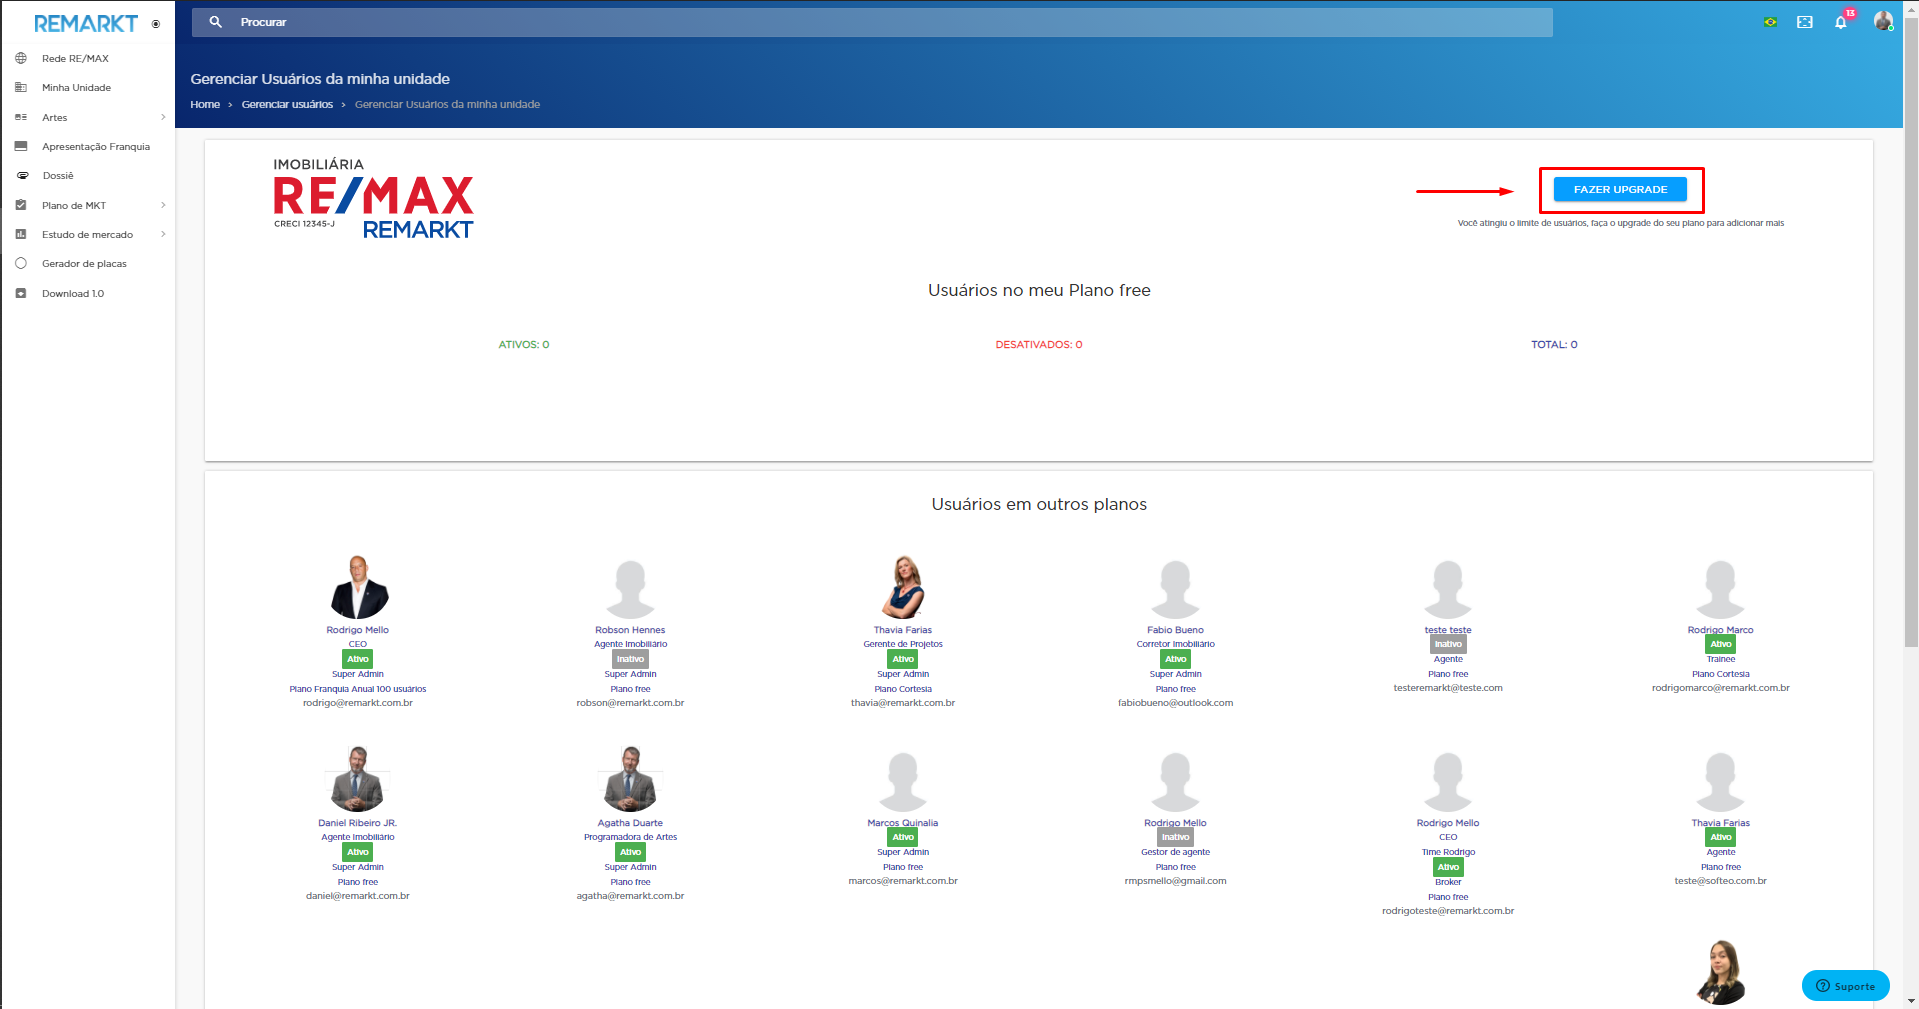Go to Home via the breadcrumb

coord(205,104)
